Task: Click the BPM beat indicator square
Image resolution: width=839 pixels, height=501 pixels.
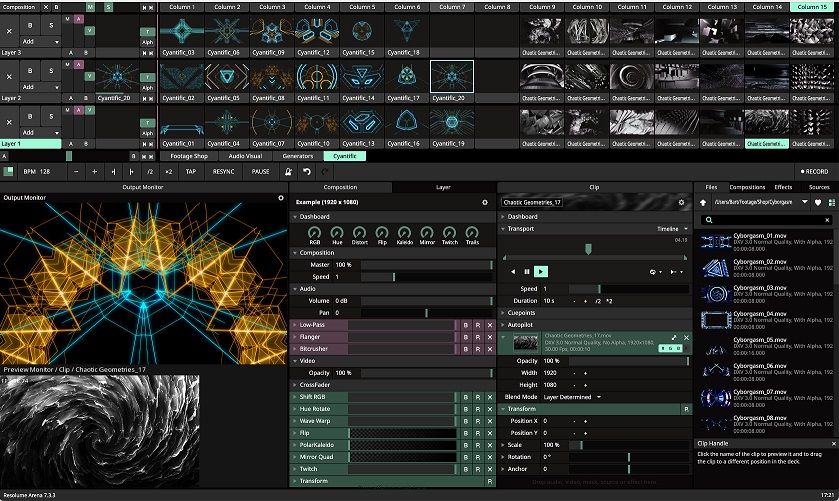Action: pyautogui.click(x=8, y=171)
